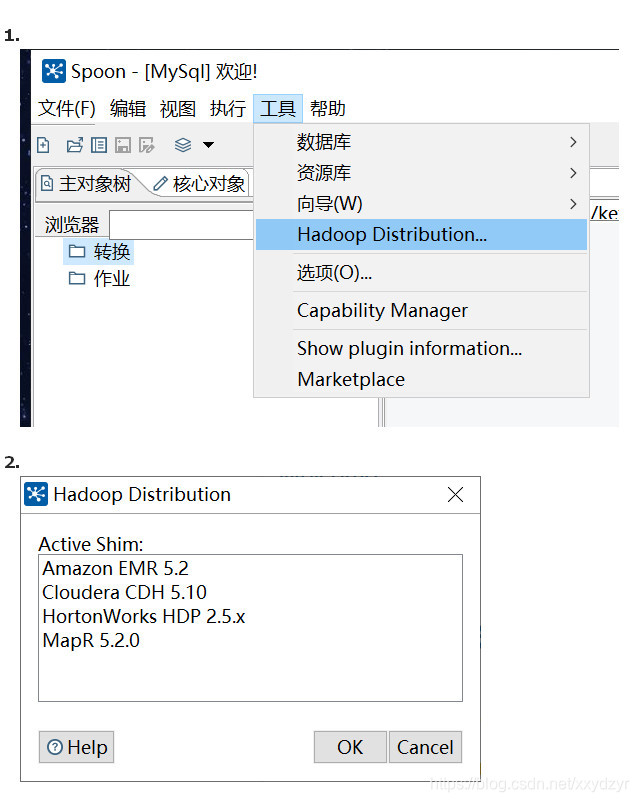The width and height of the screenshot is (639, 802).
Task: Select the 转换 folder tree item
Action: (99, 252)
